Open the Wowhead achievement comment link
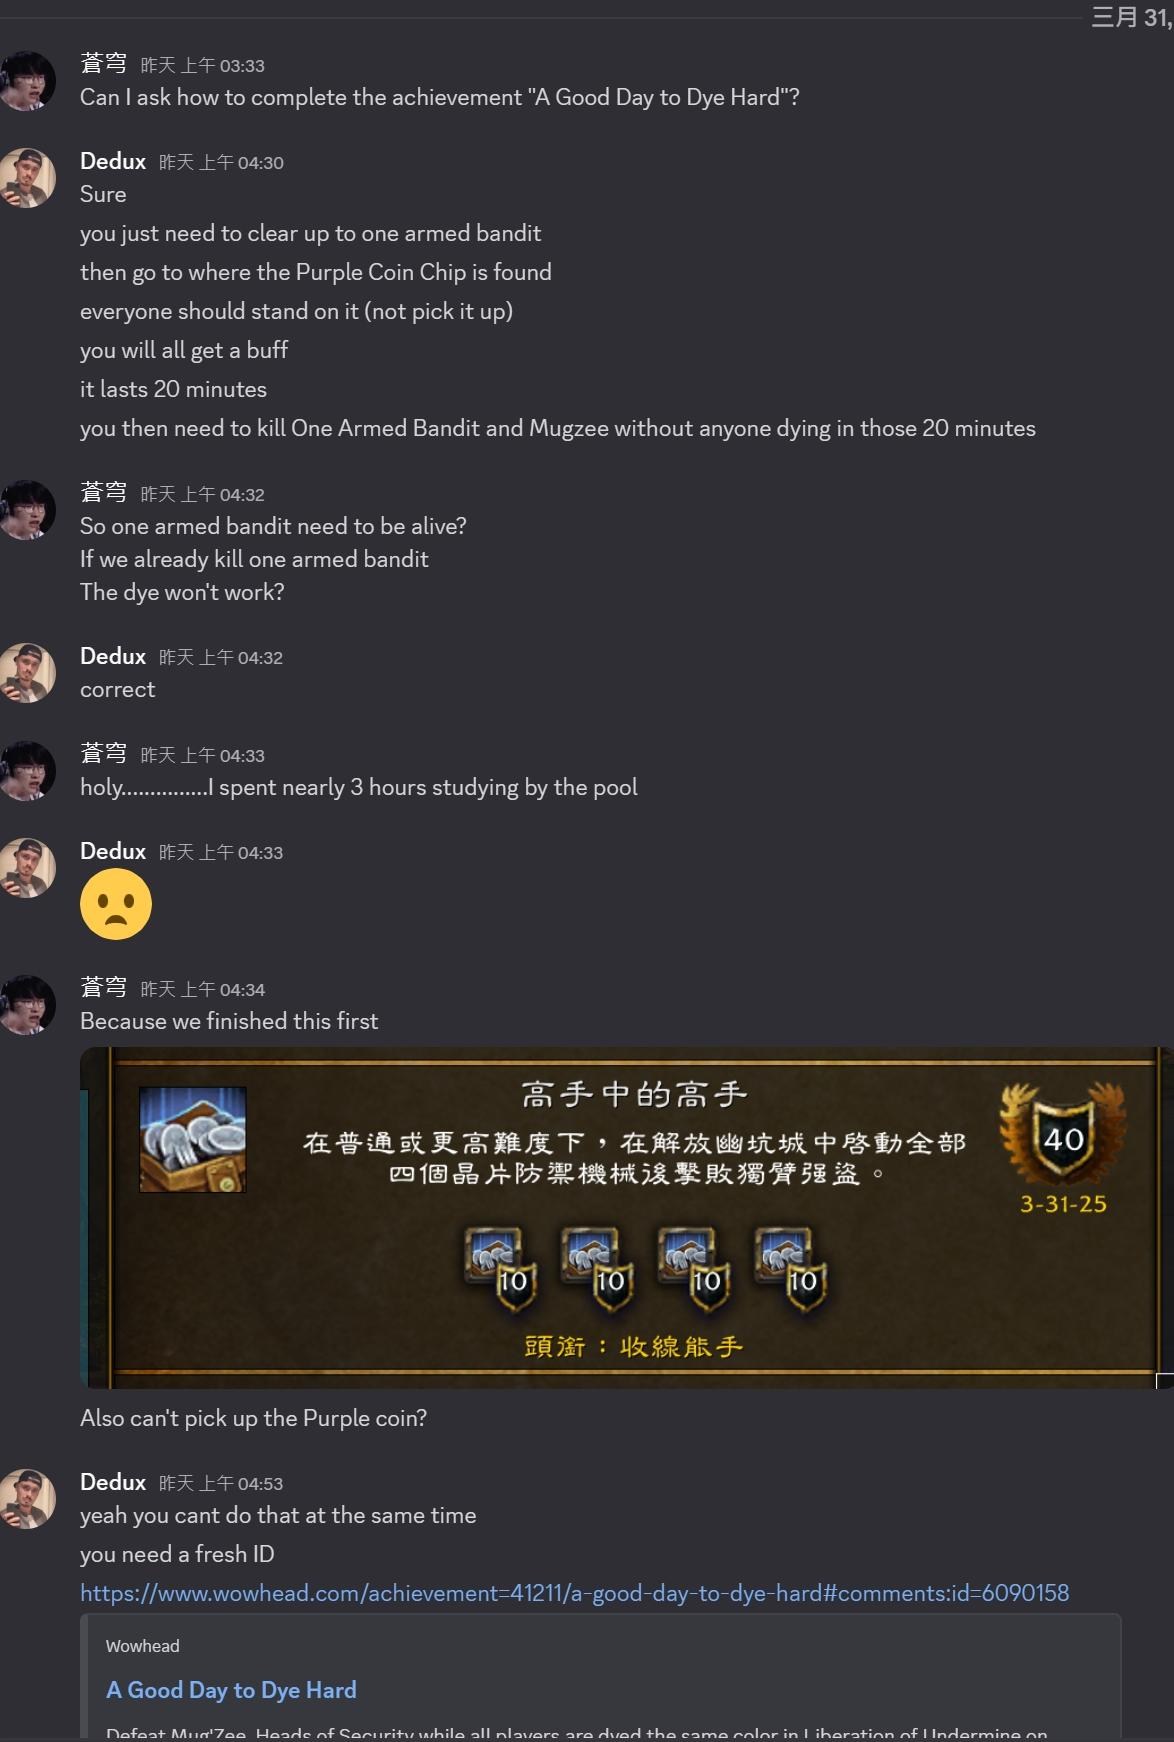 [574, 1592]
